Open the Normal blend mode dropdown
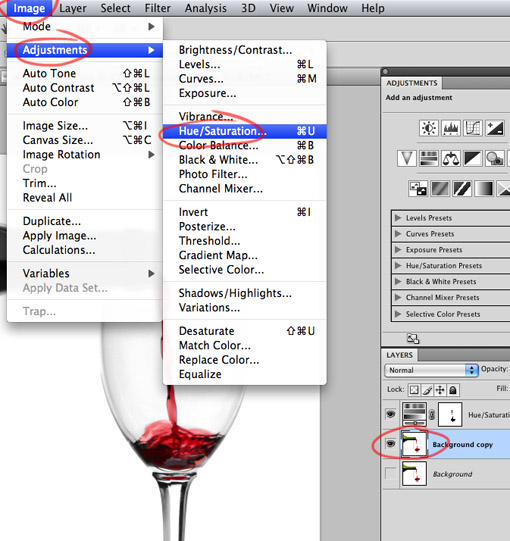Image resolution: width=510 pixels, height=541 pixels. (431, 370)
